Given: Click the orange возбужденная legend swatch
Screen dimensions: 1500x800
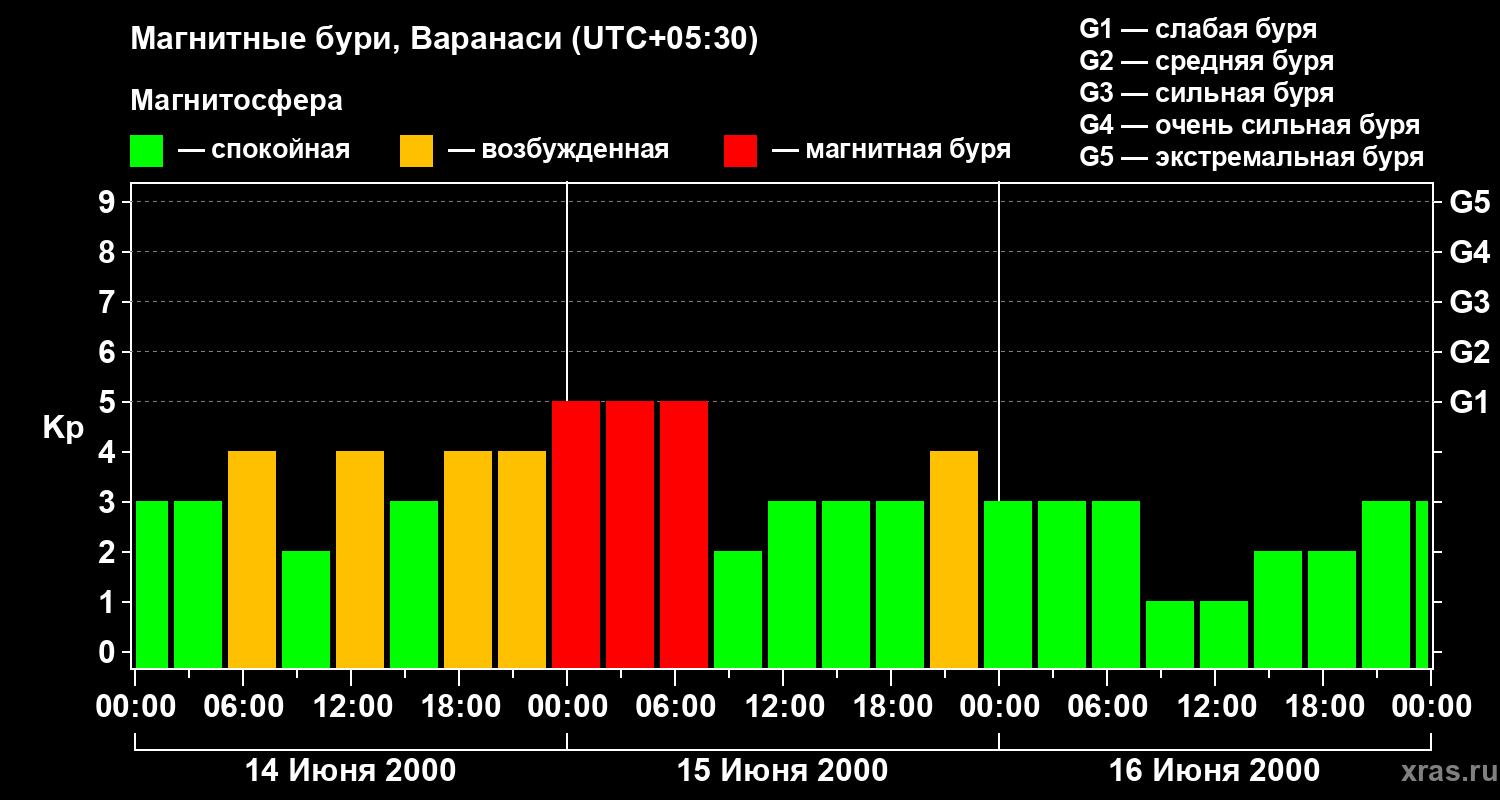Looking at the screenshot, I should [416, 151].
